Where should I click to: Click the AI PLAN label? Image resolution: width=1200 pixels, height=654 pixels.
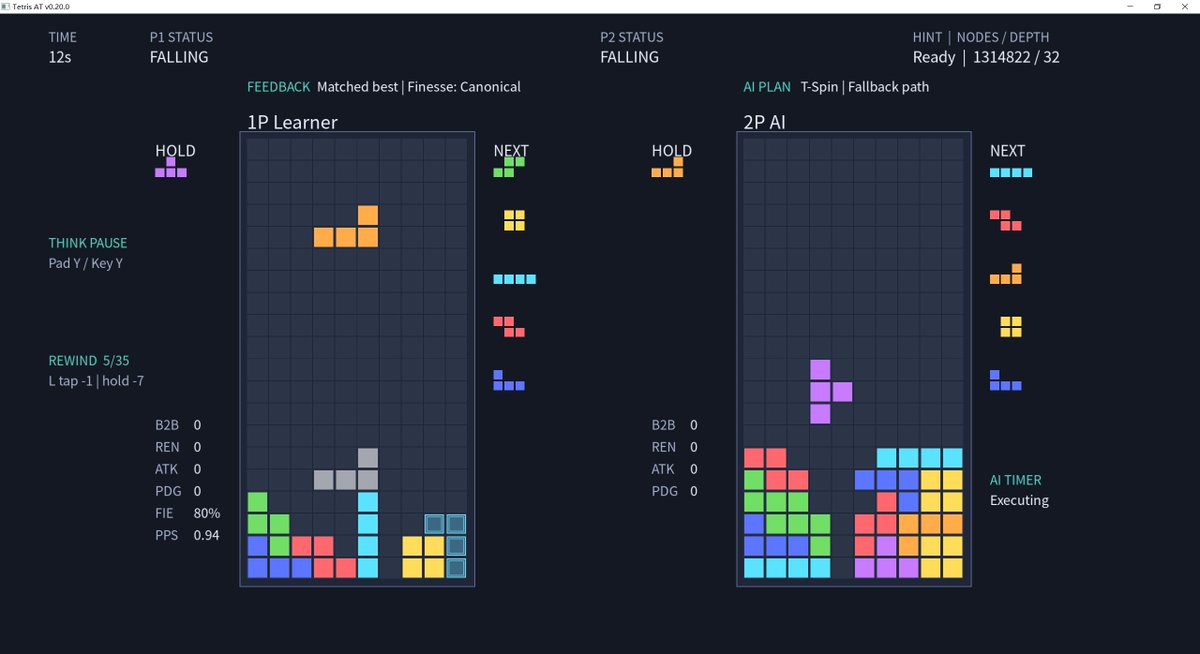click(x=767, y=87)
